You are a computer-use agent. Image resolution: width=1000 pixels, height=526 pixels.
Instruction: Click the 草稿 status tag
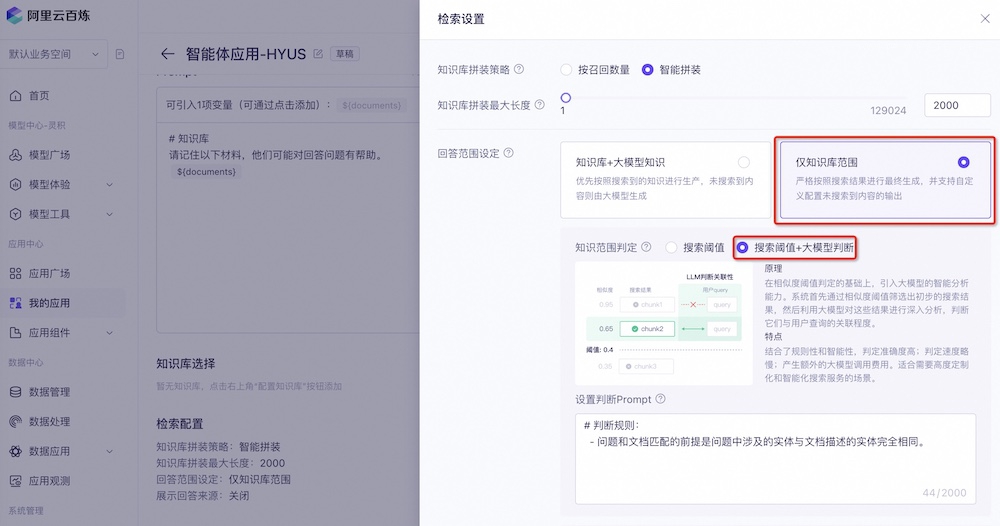pyautogui.click(x=345, y=54)
